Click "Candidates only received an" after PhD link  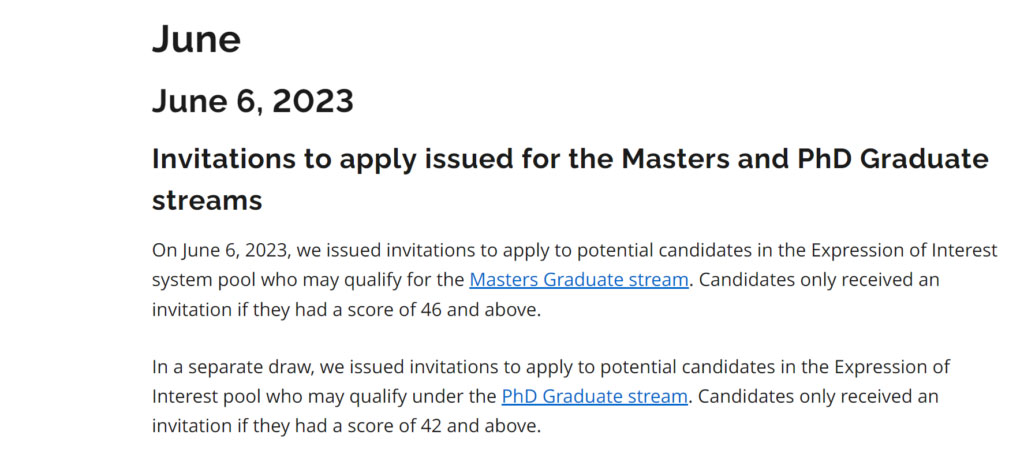pyautogui.click(x=818, y=396)
